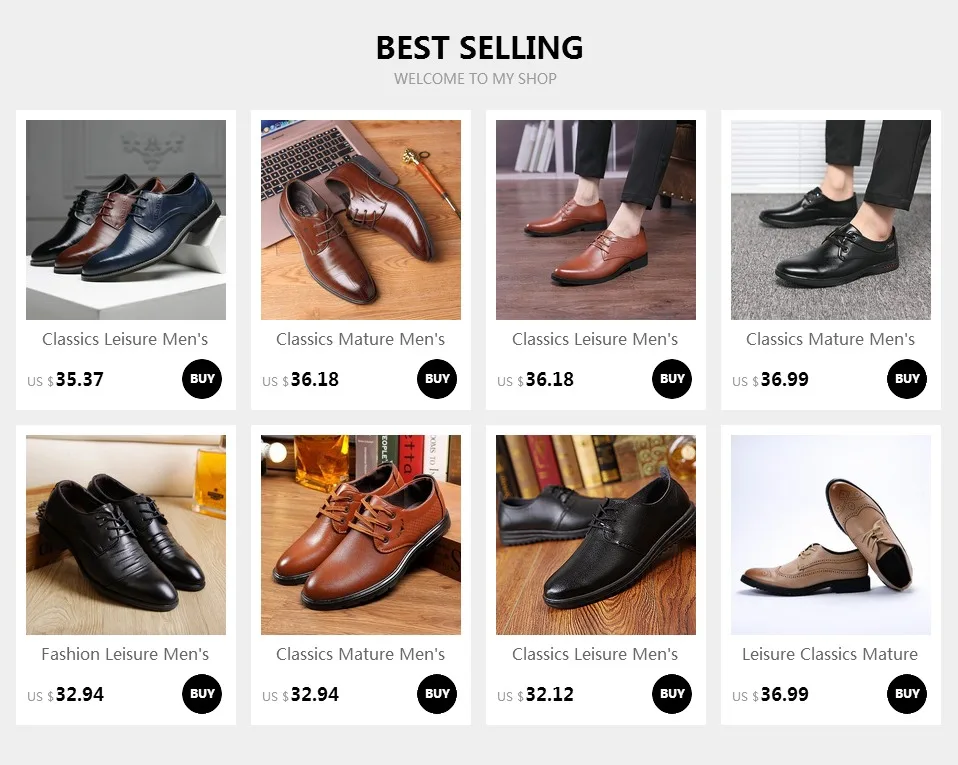Open photo of three-color shoe lineup
This screenshot has height=765, width=958.
[x=126, y=220]
